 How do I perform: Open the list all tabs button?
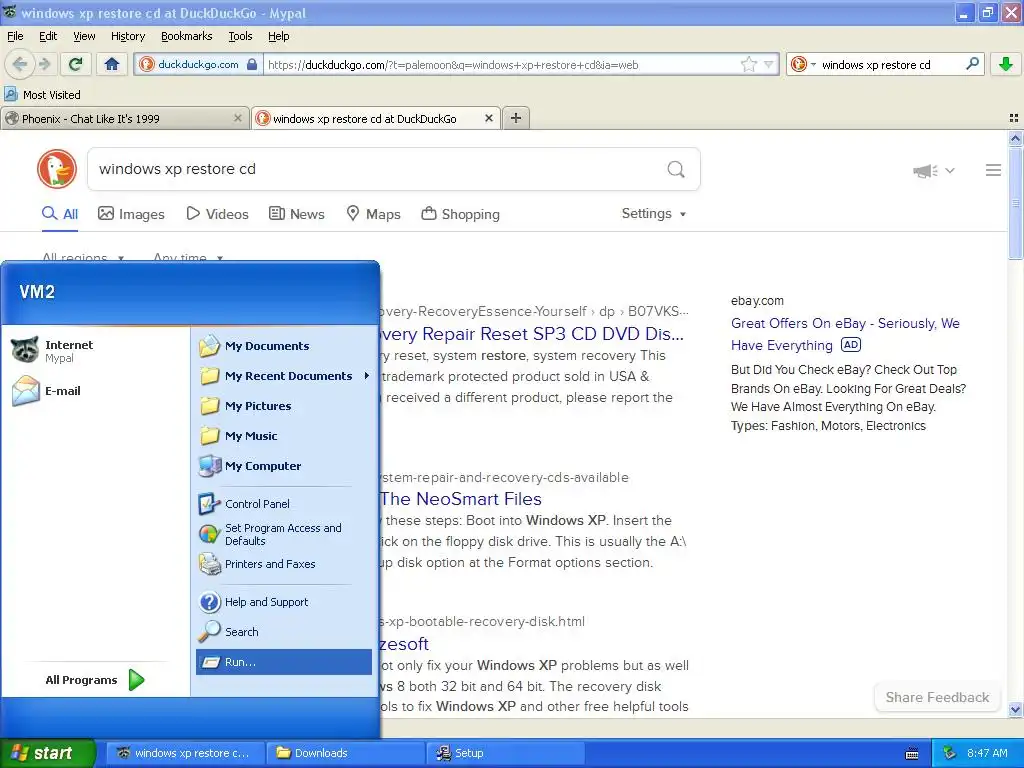[1014, 118]
